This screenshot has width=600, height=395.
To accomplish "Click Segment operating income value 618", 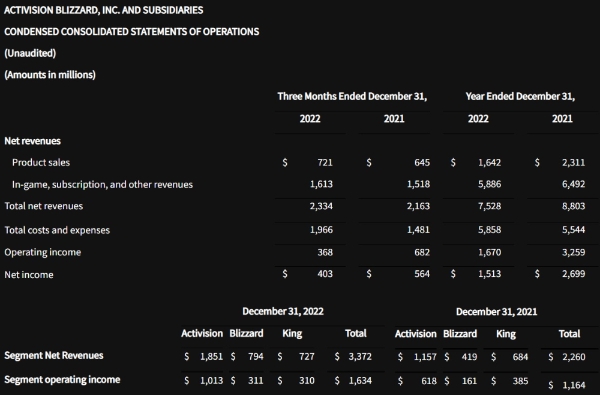I will click(x=429, y=381).
